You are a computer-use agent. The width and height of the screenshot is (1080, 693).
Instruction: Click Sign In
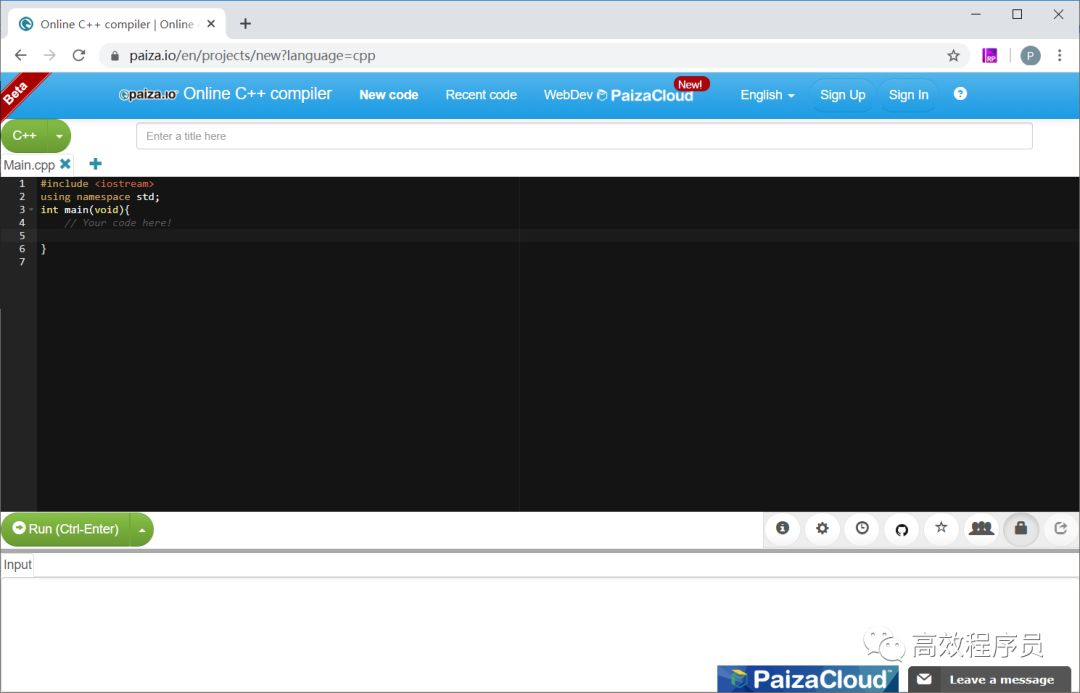coord(908,95)
